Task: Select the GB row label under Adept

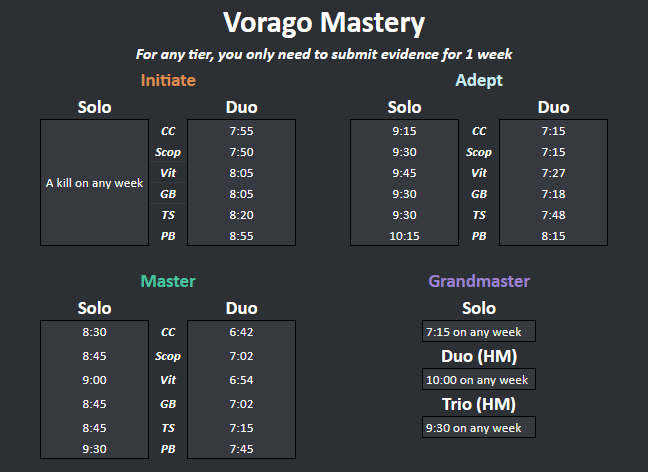Action: 479,194
